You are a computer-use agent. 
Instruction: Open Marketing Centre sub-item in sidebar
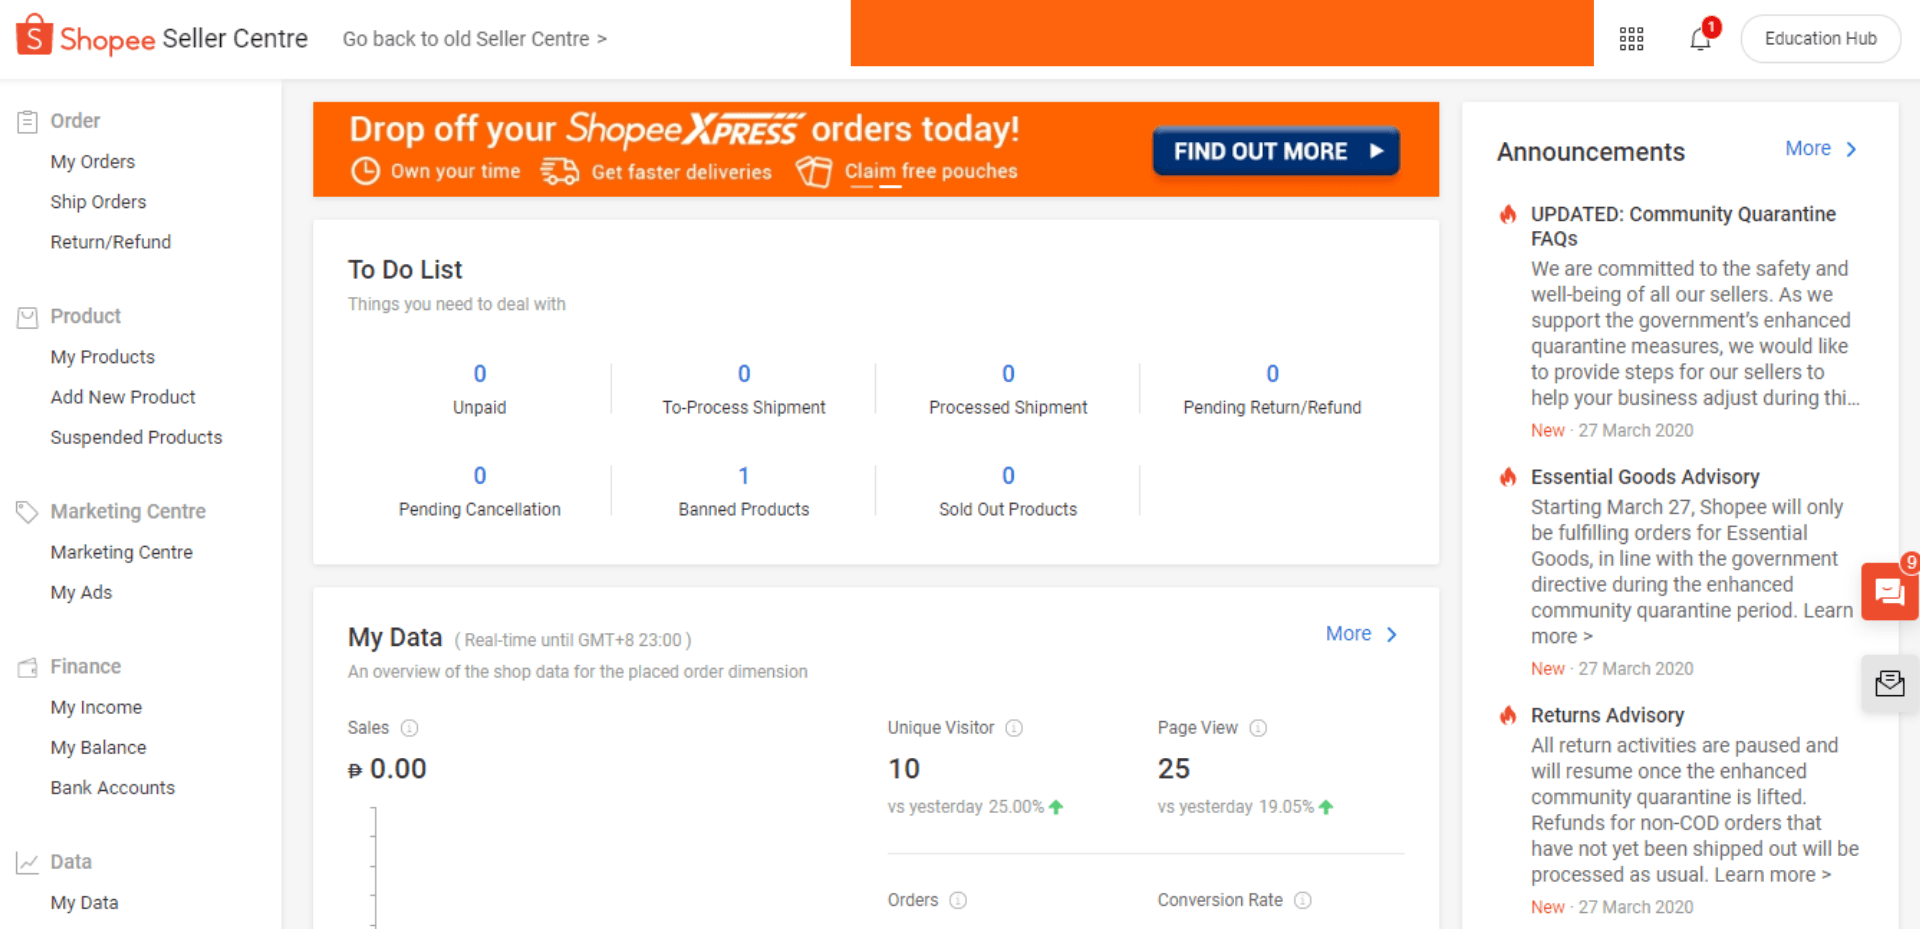coord(121,552)
